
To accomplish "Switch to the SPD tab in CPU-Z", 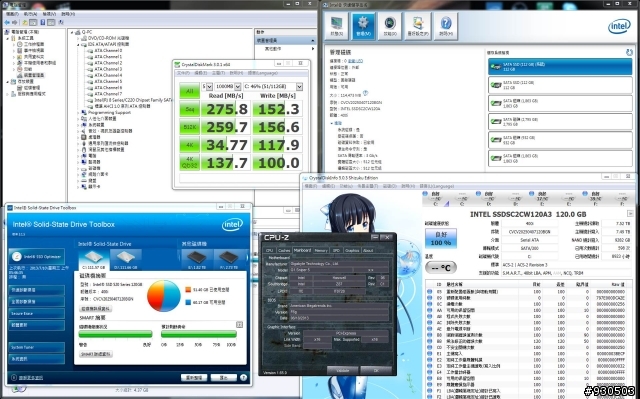I will tap(336, 250).
